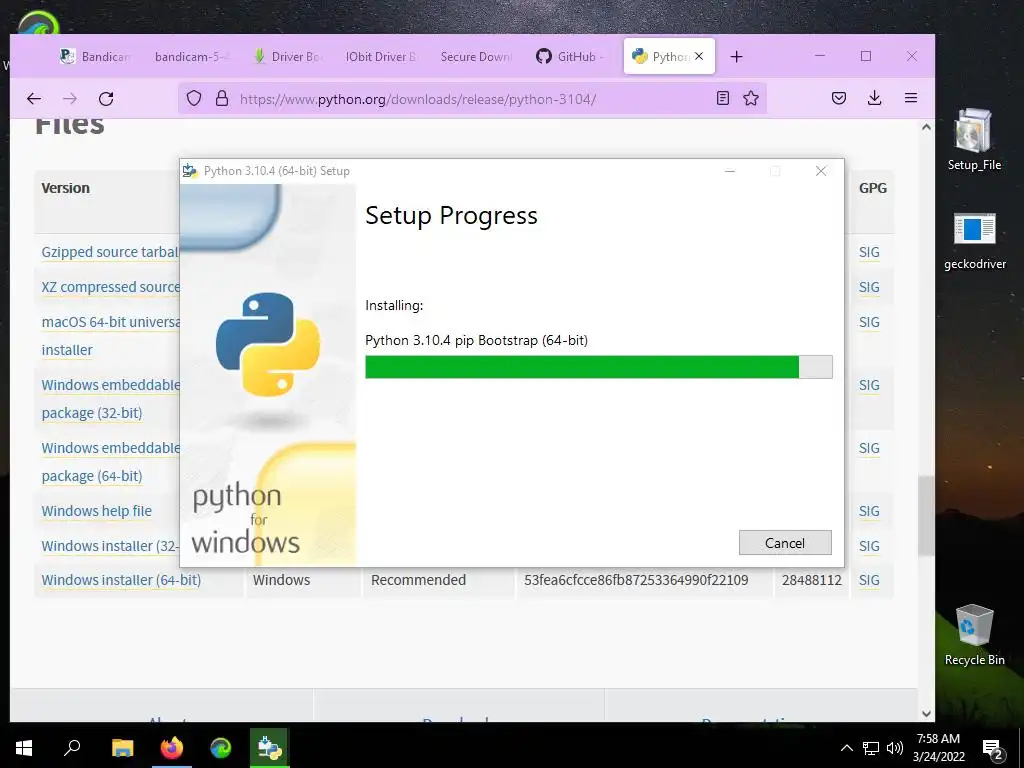Open the Windows help file link
The width and height of the screenshot is (1024, 768).
coord(97,511)
